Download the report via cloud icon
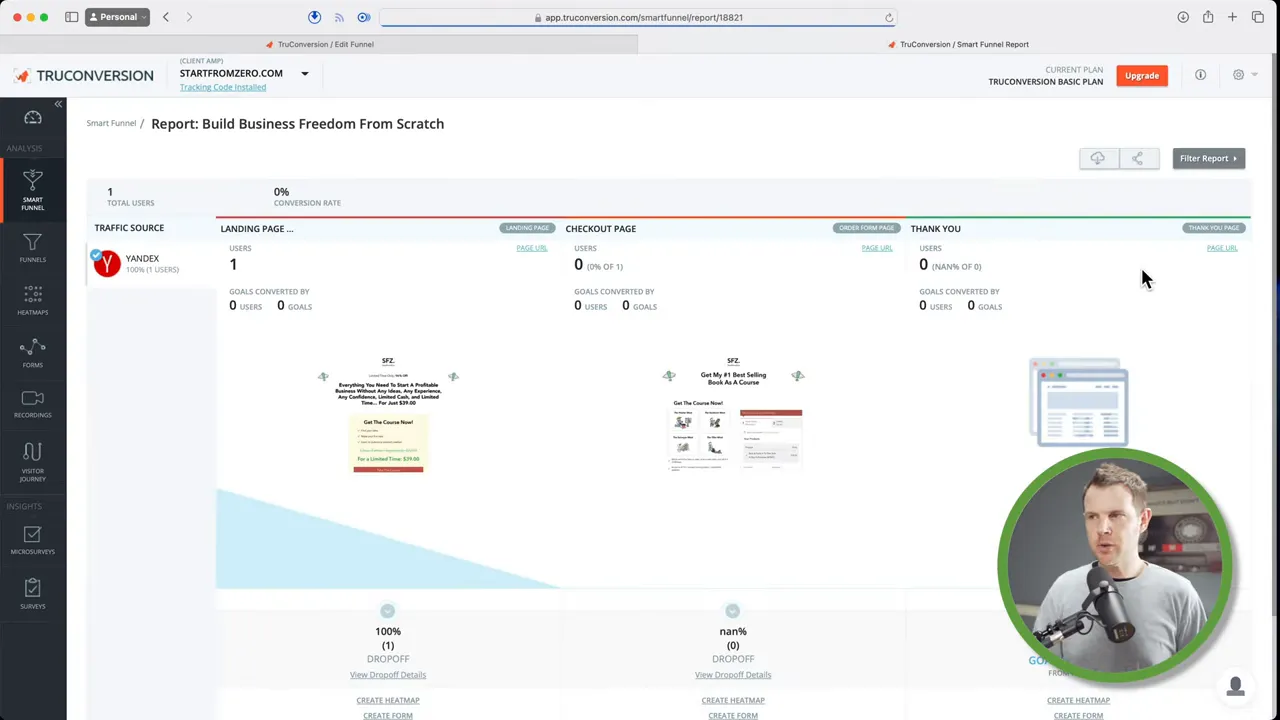Image resolution: width=1280 pixels, height=720 pixels. click(x=1097, y=158)
